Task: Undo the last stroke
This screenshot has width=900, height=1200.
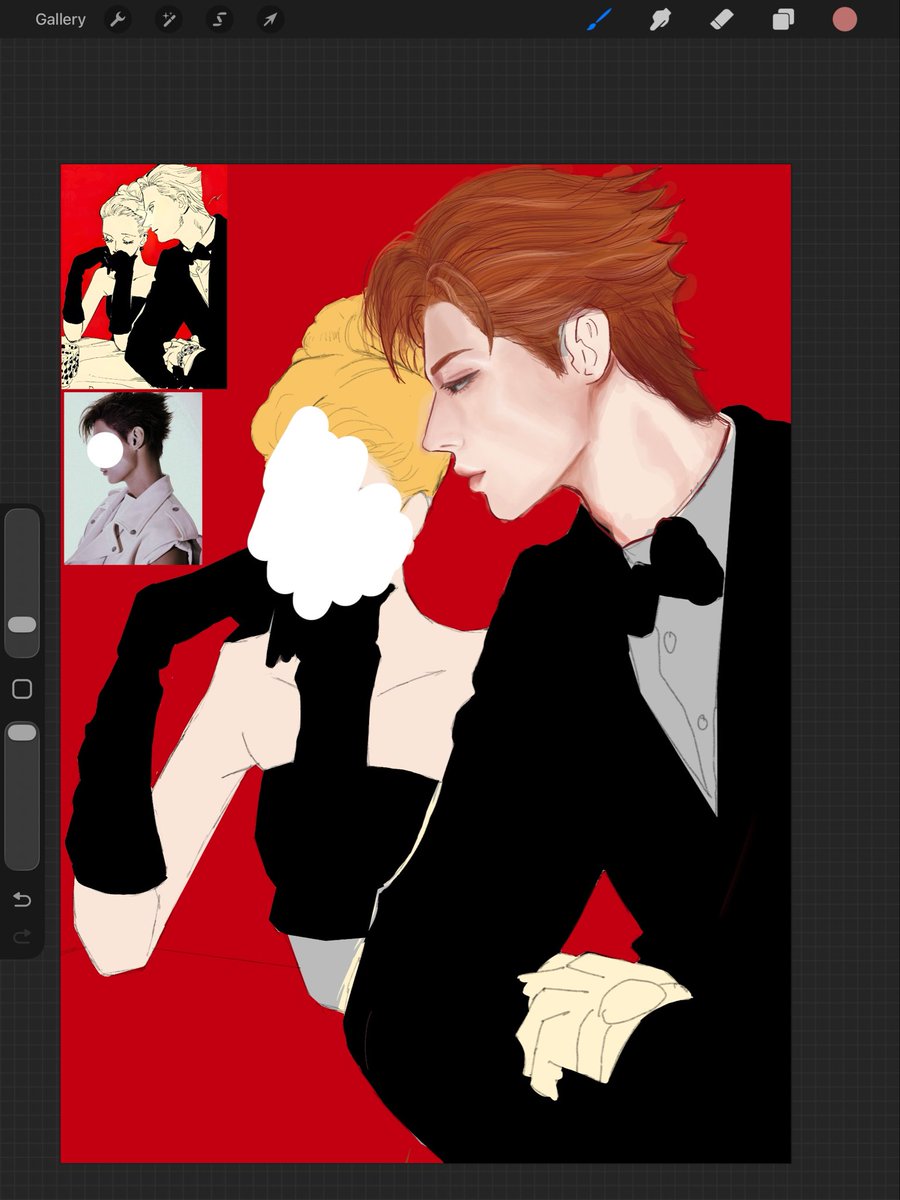Action: coord(22,900)
